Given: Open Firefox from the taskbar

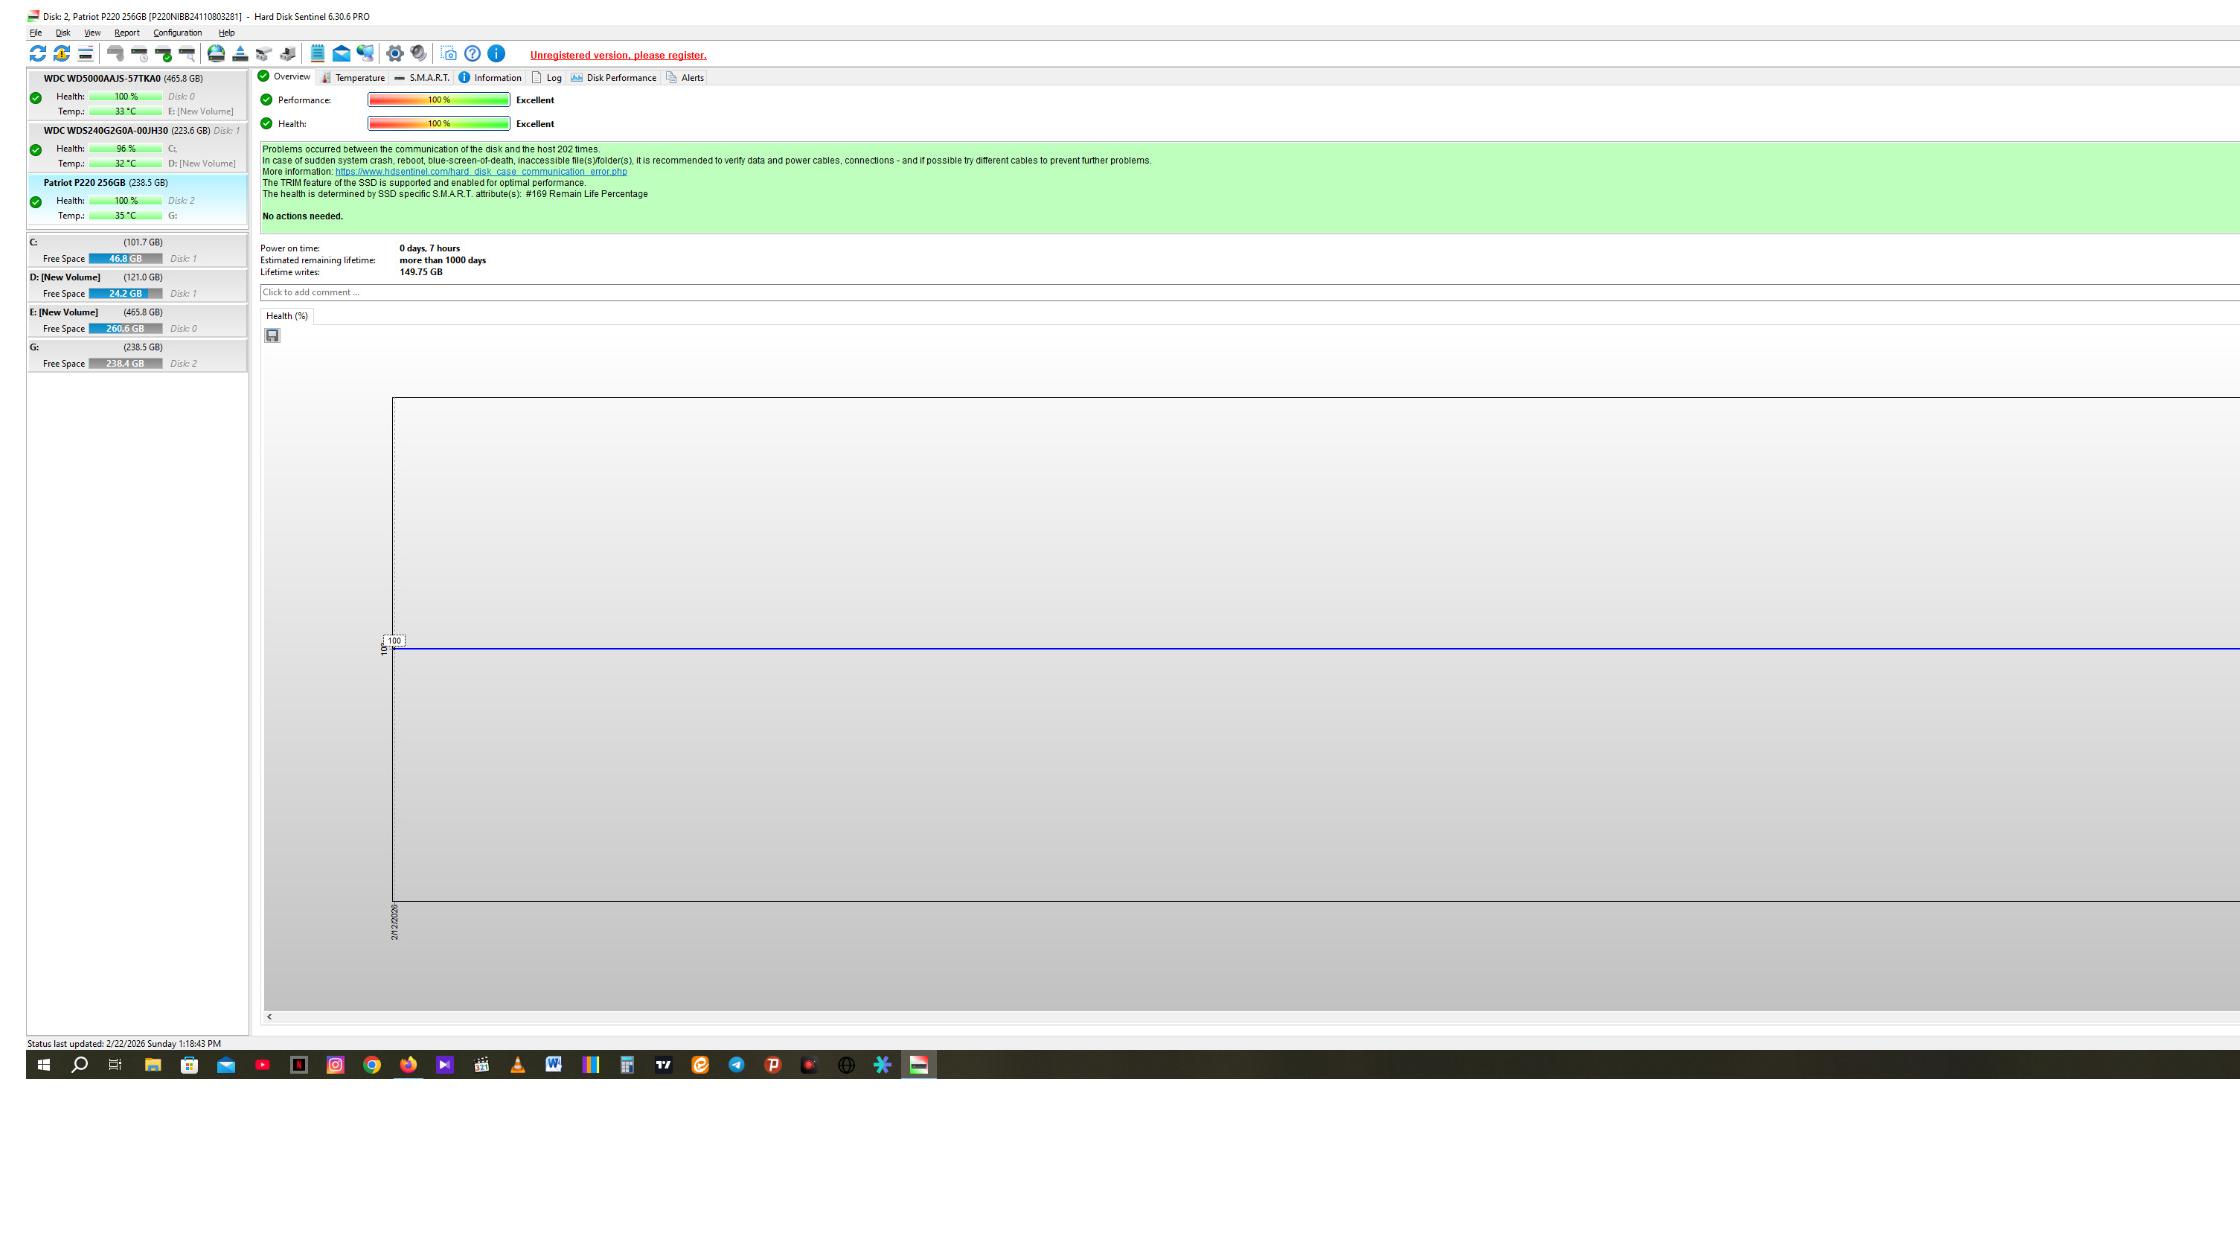Looking at the screenshot, I should click(408, 1066).
